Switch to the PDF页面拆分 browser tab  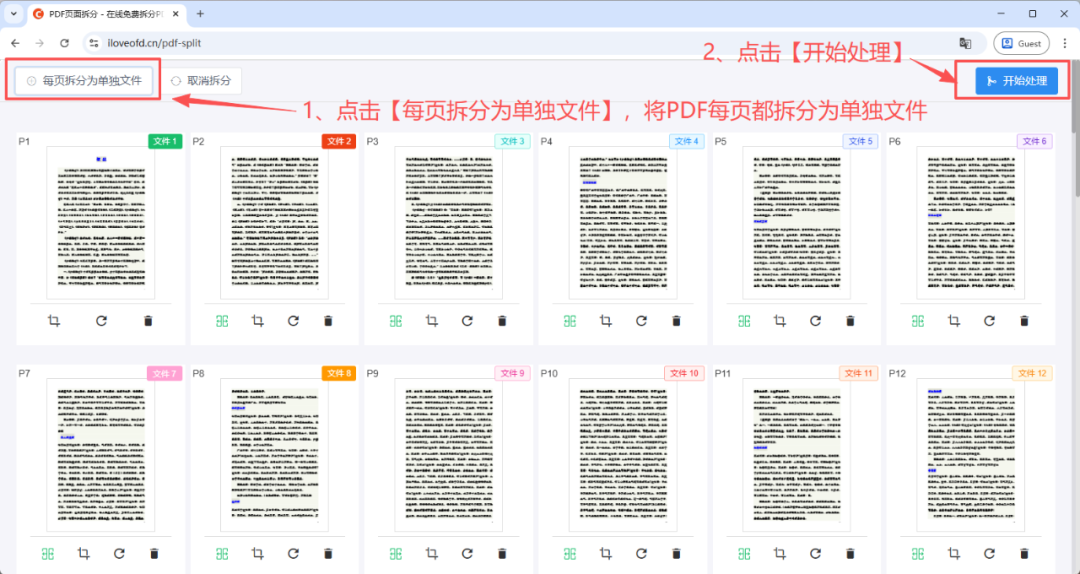coord(104,14)
